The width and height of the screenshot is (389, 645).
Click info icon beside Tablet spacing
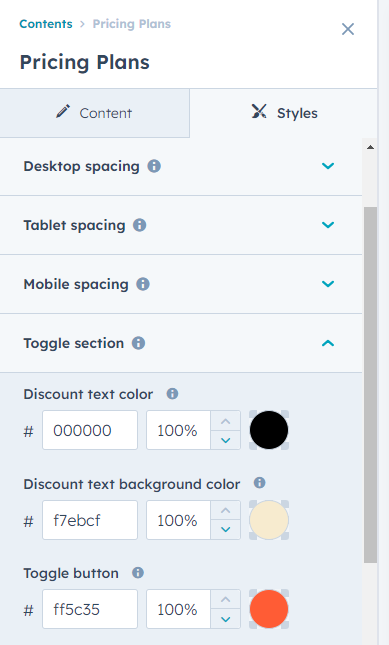pyautogui.click(x=139, y=225)
